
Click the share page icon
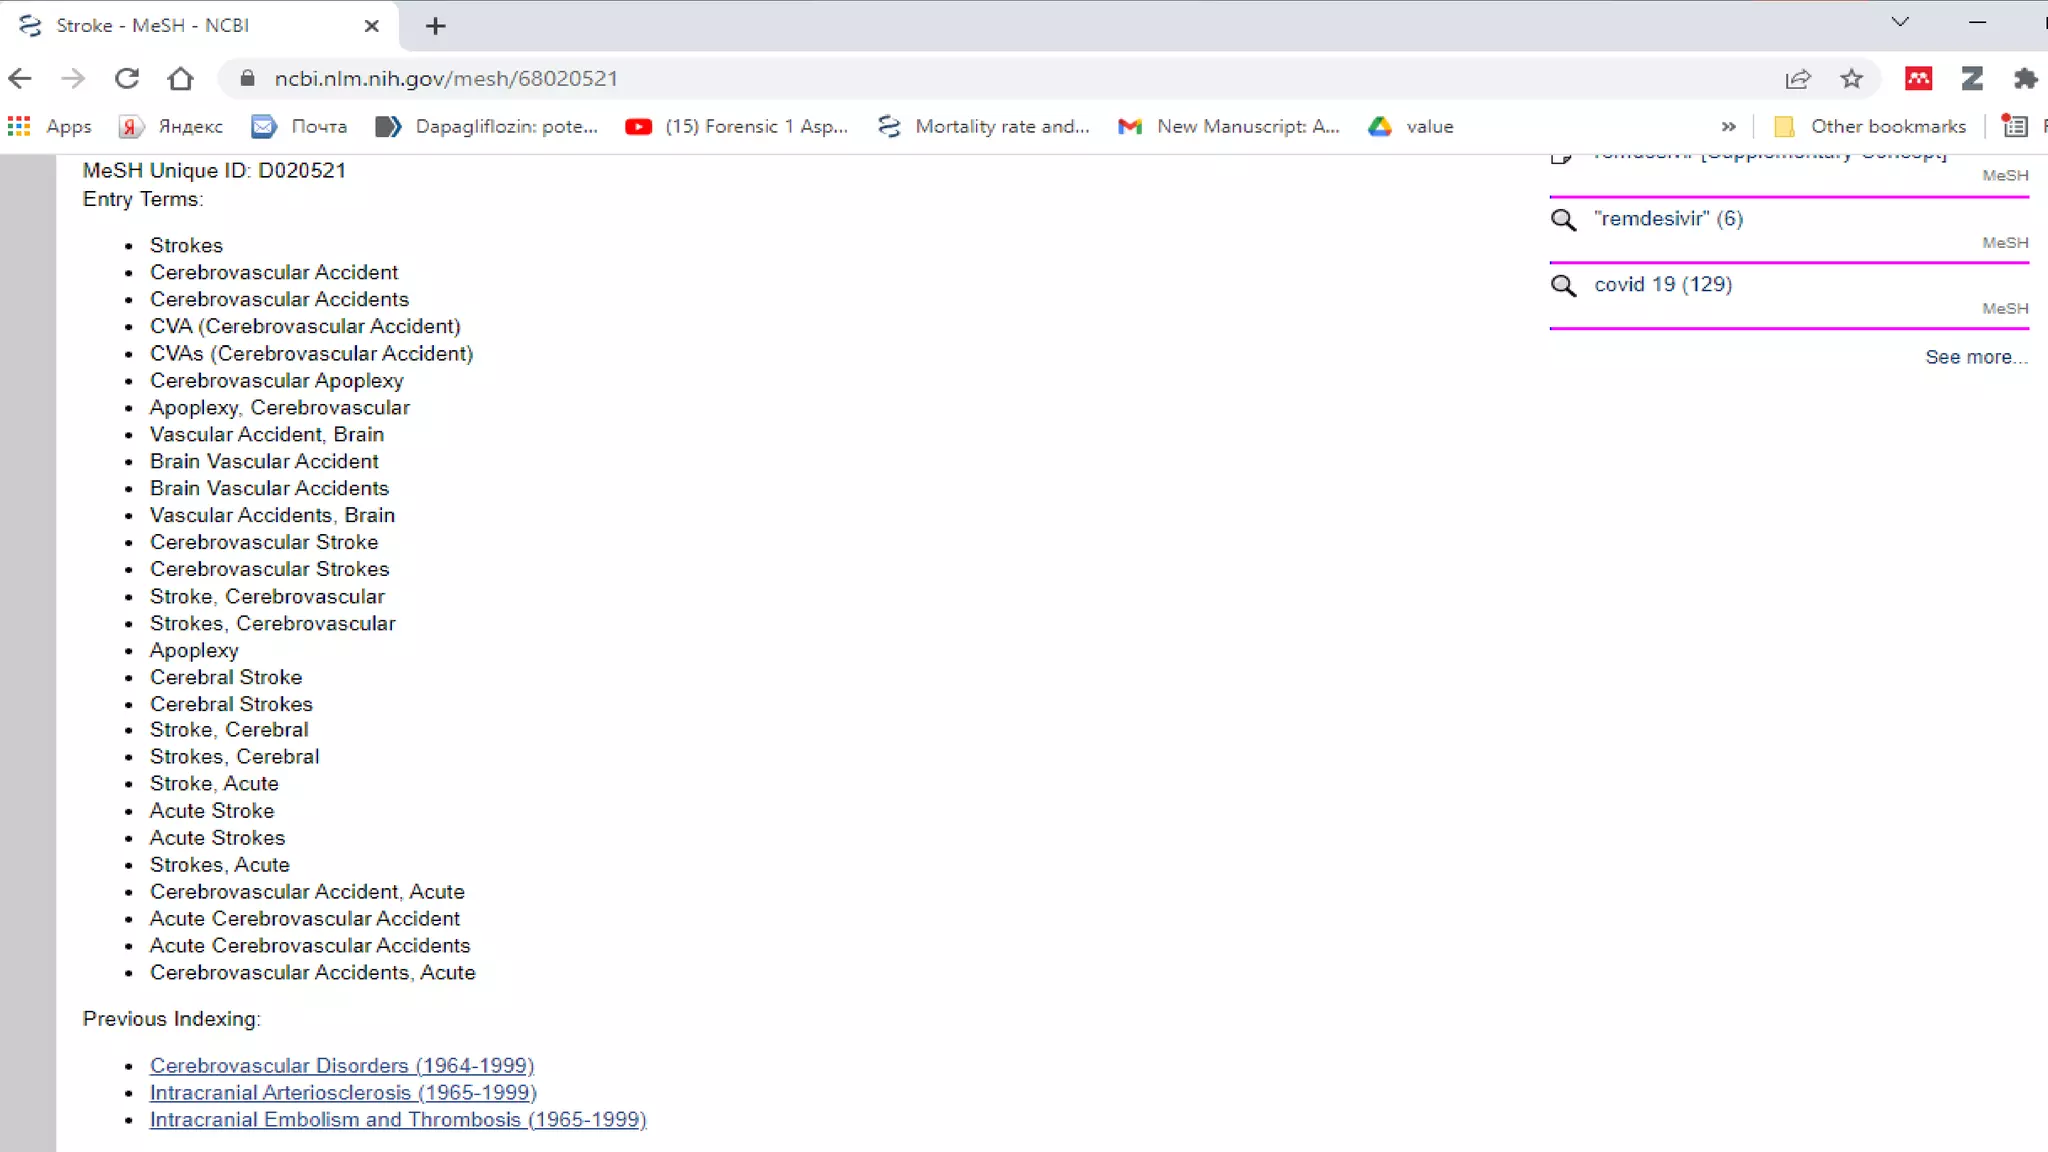[x=1798, y=78]
